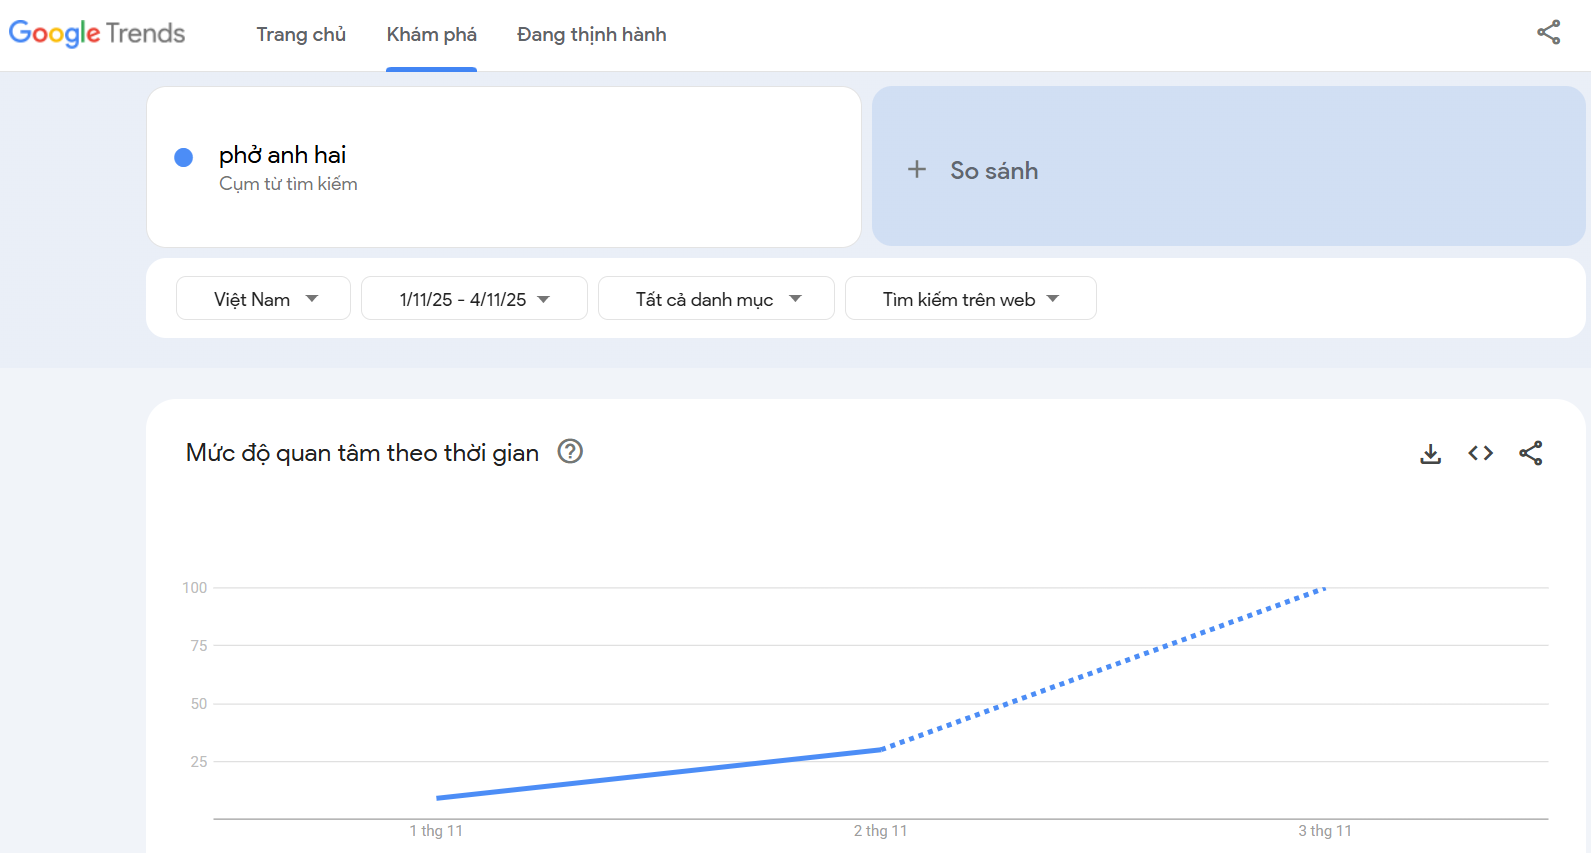Click the dotted line peak at 3 thg 11
Screen dimensions: 1591x853
(1324, 589)
